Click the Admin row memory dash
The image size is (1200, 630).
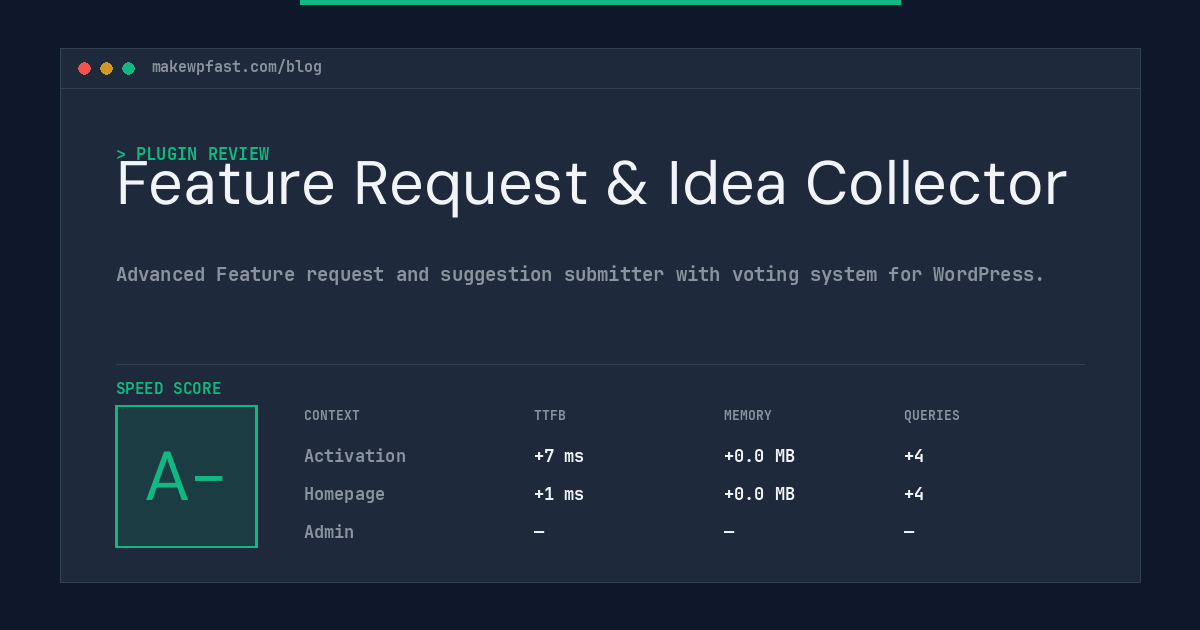729,532
